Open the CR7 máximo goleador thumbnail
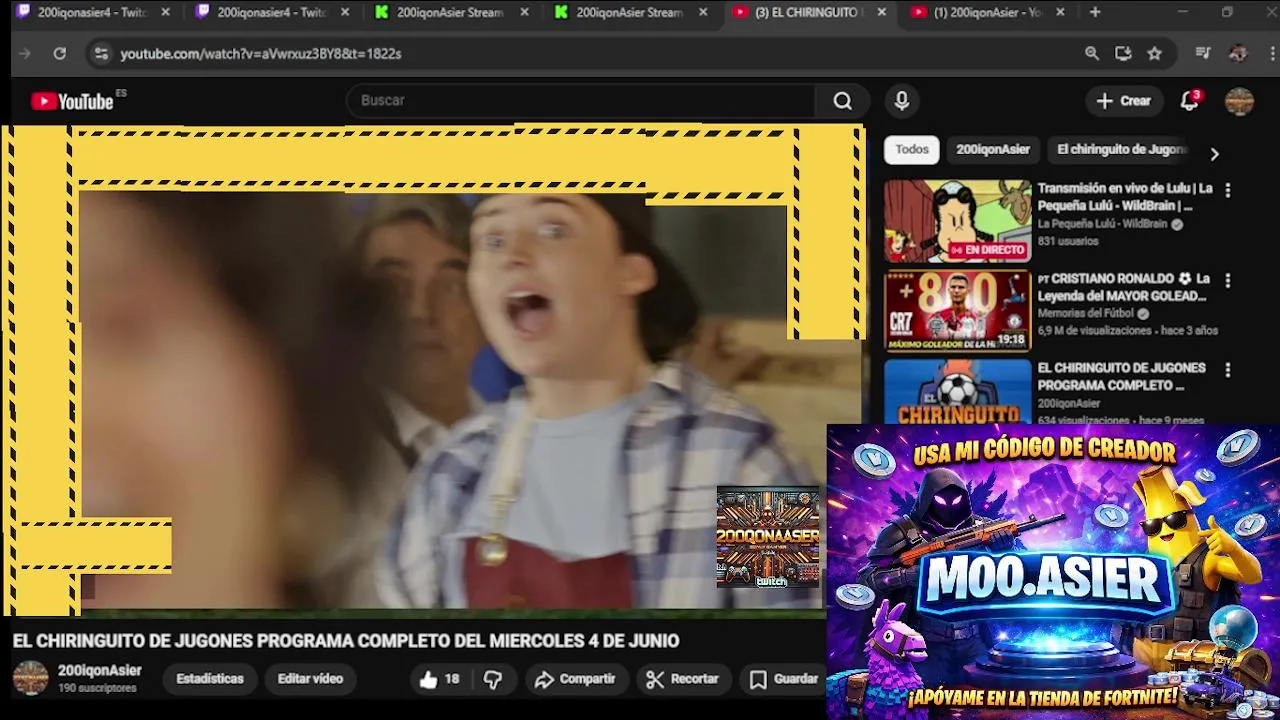 957,311
